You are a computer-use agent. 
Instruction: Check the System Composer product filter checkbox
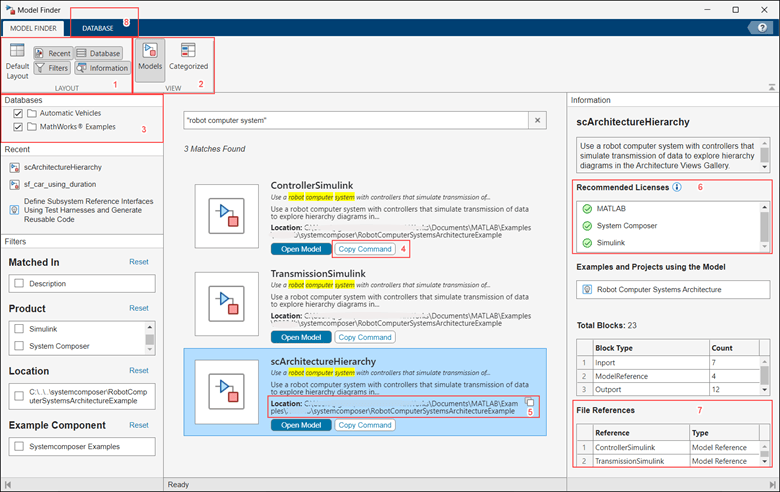coord(19,346)
